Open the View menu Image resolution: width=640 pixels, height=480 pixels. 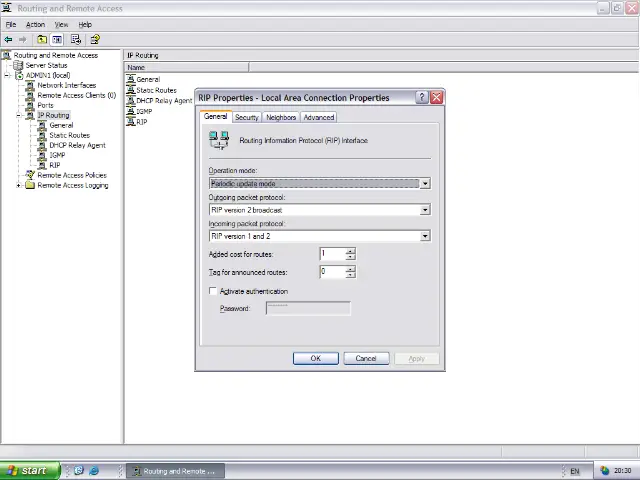pos(62,24)
